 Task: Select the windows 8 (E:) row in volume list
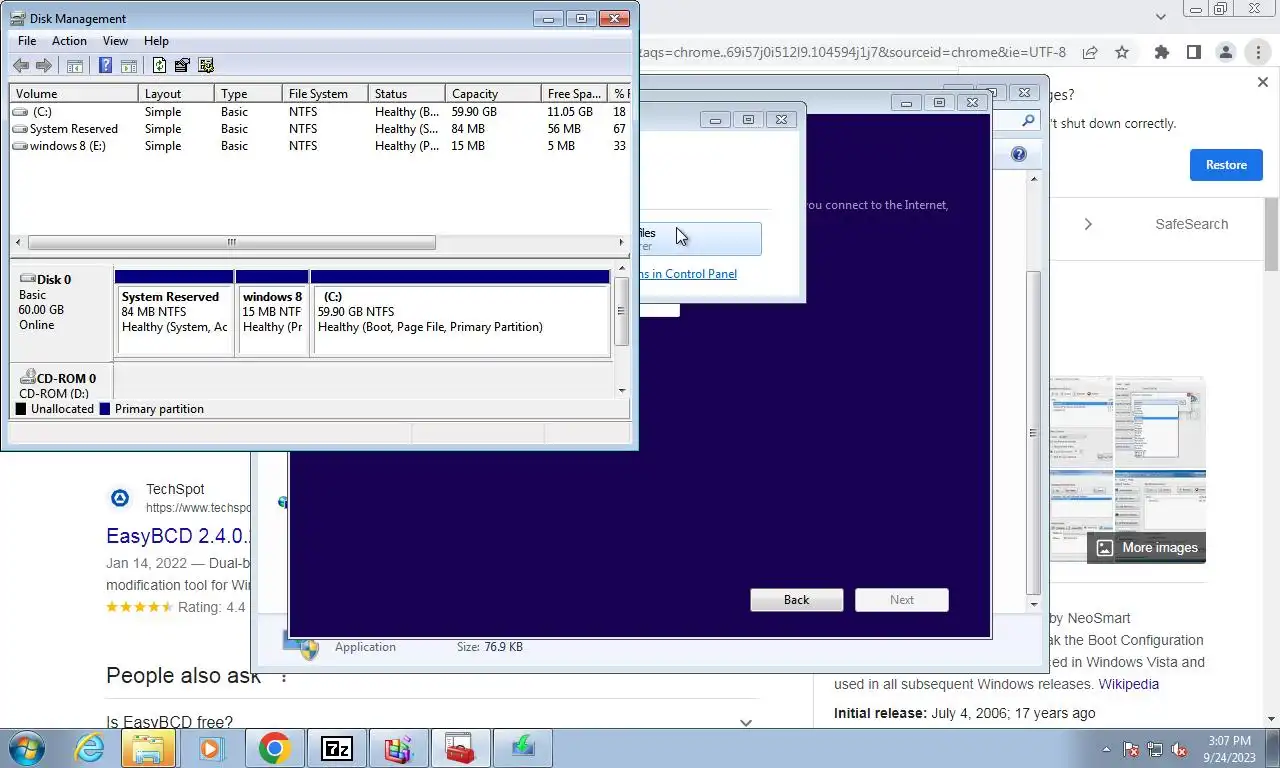(x=320, y=146)
